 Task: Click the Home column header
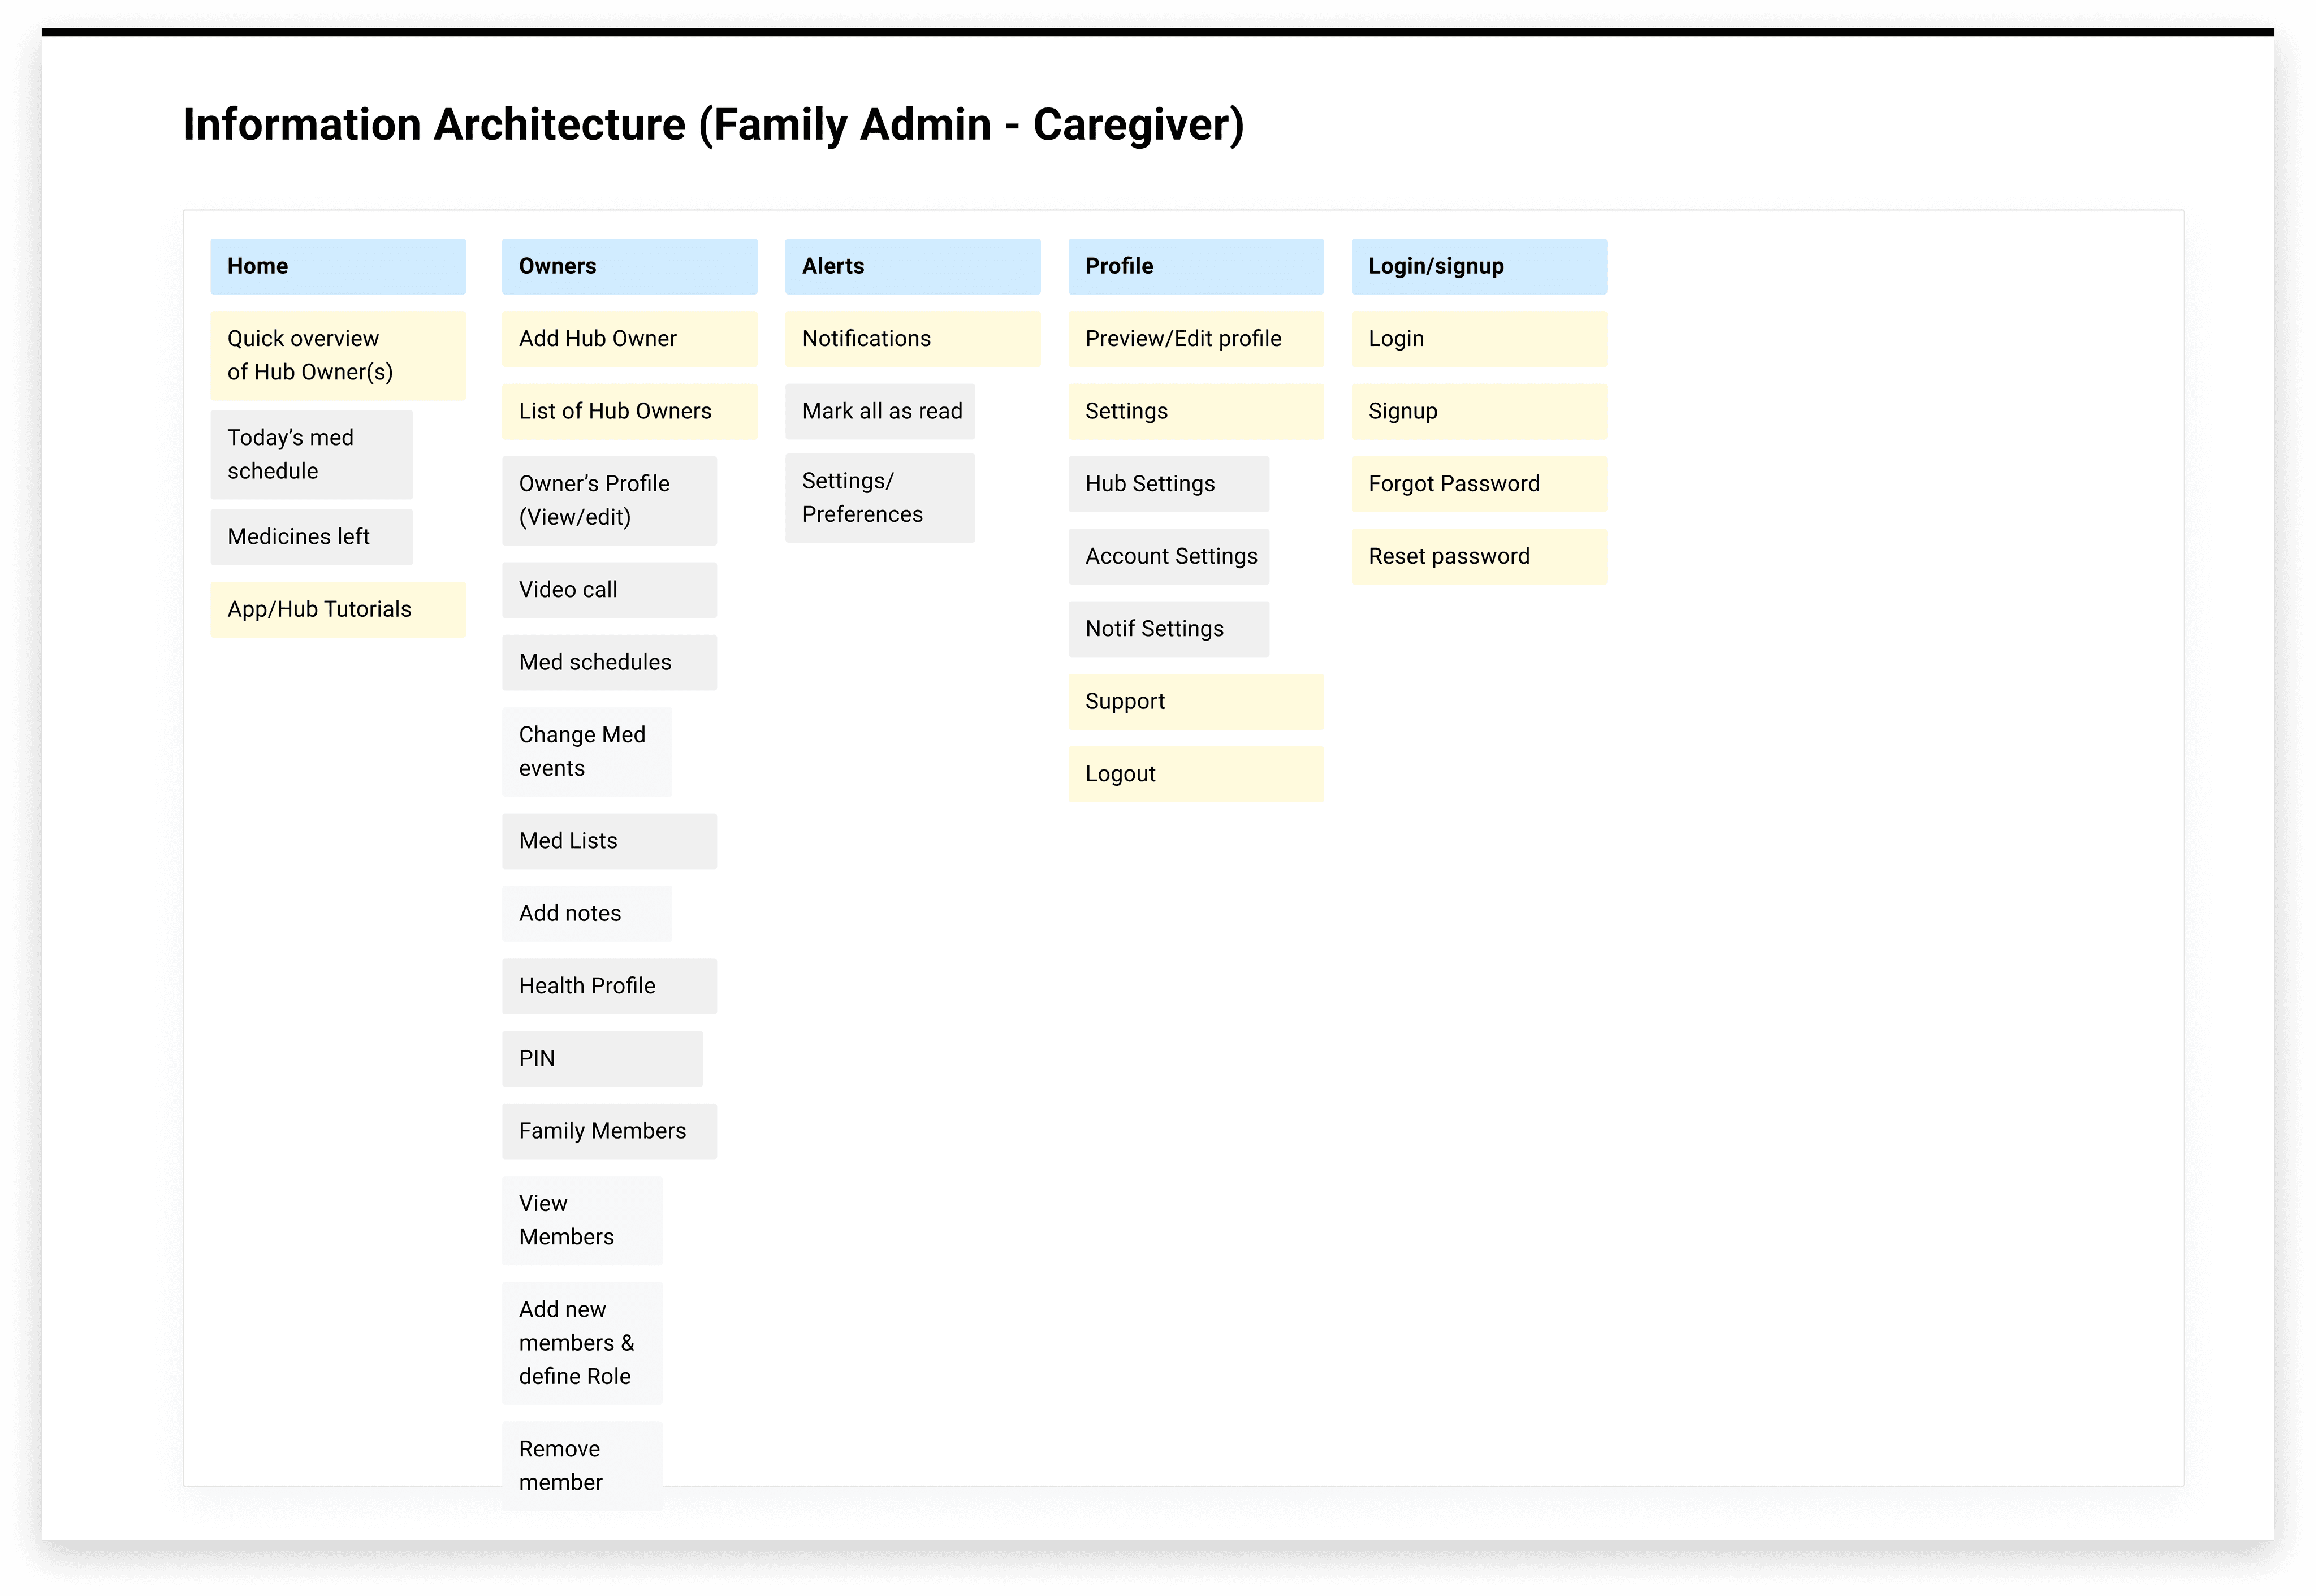pos(337,266)
